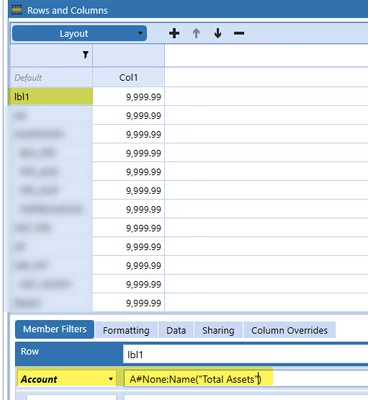Click the plus icon to add a row
Viewport: 368px width, 400px height.
click(174, 33)
